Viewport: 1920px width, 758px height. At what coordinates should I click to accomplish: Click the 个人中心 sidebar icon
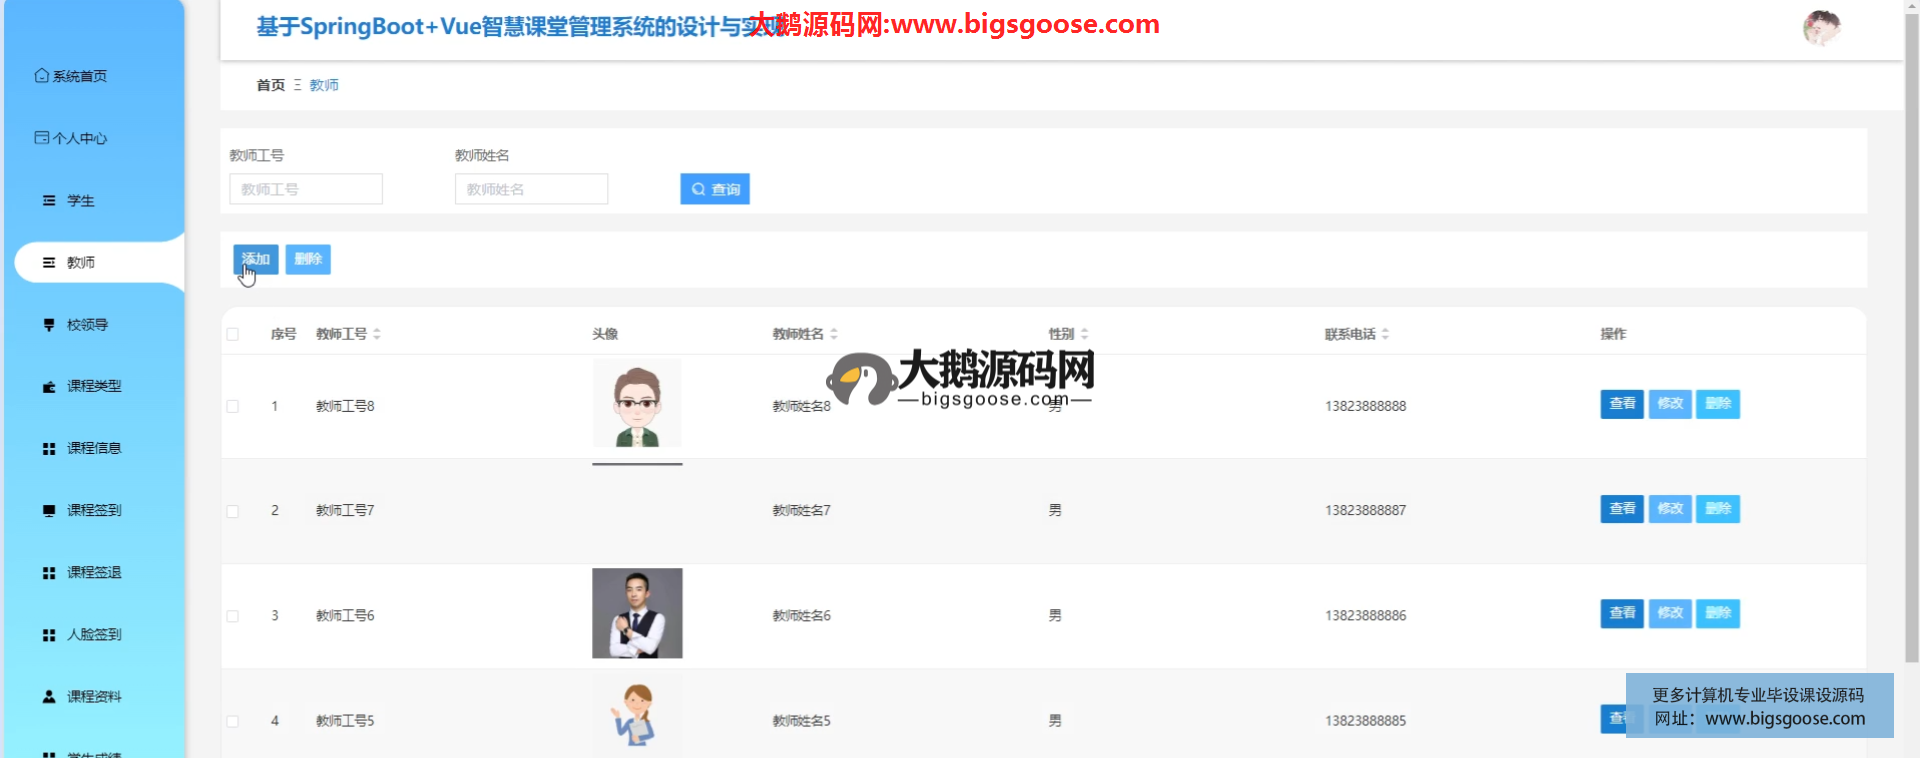[x=41, y=138]
